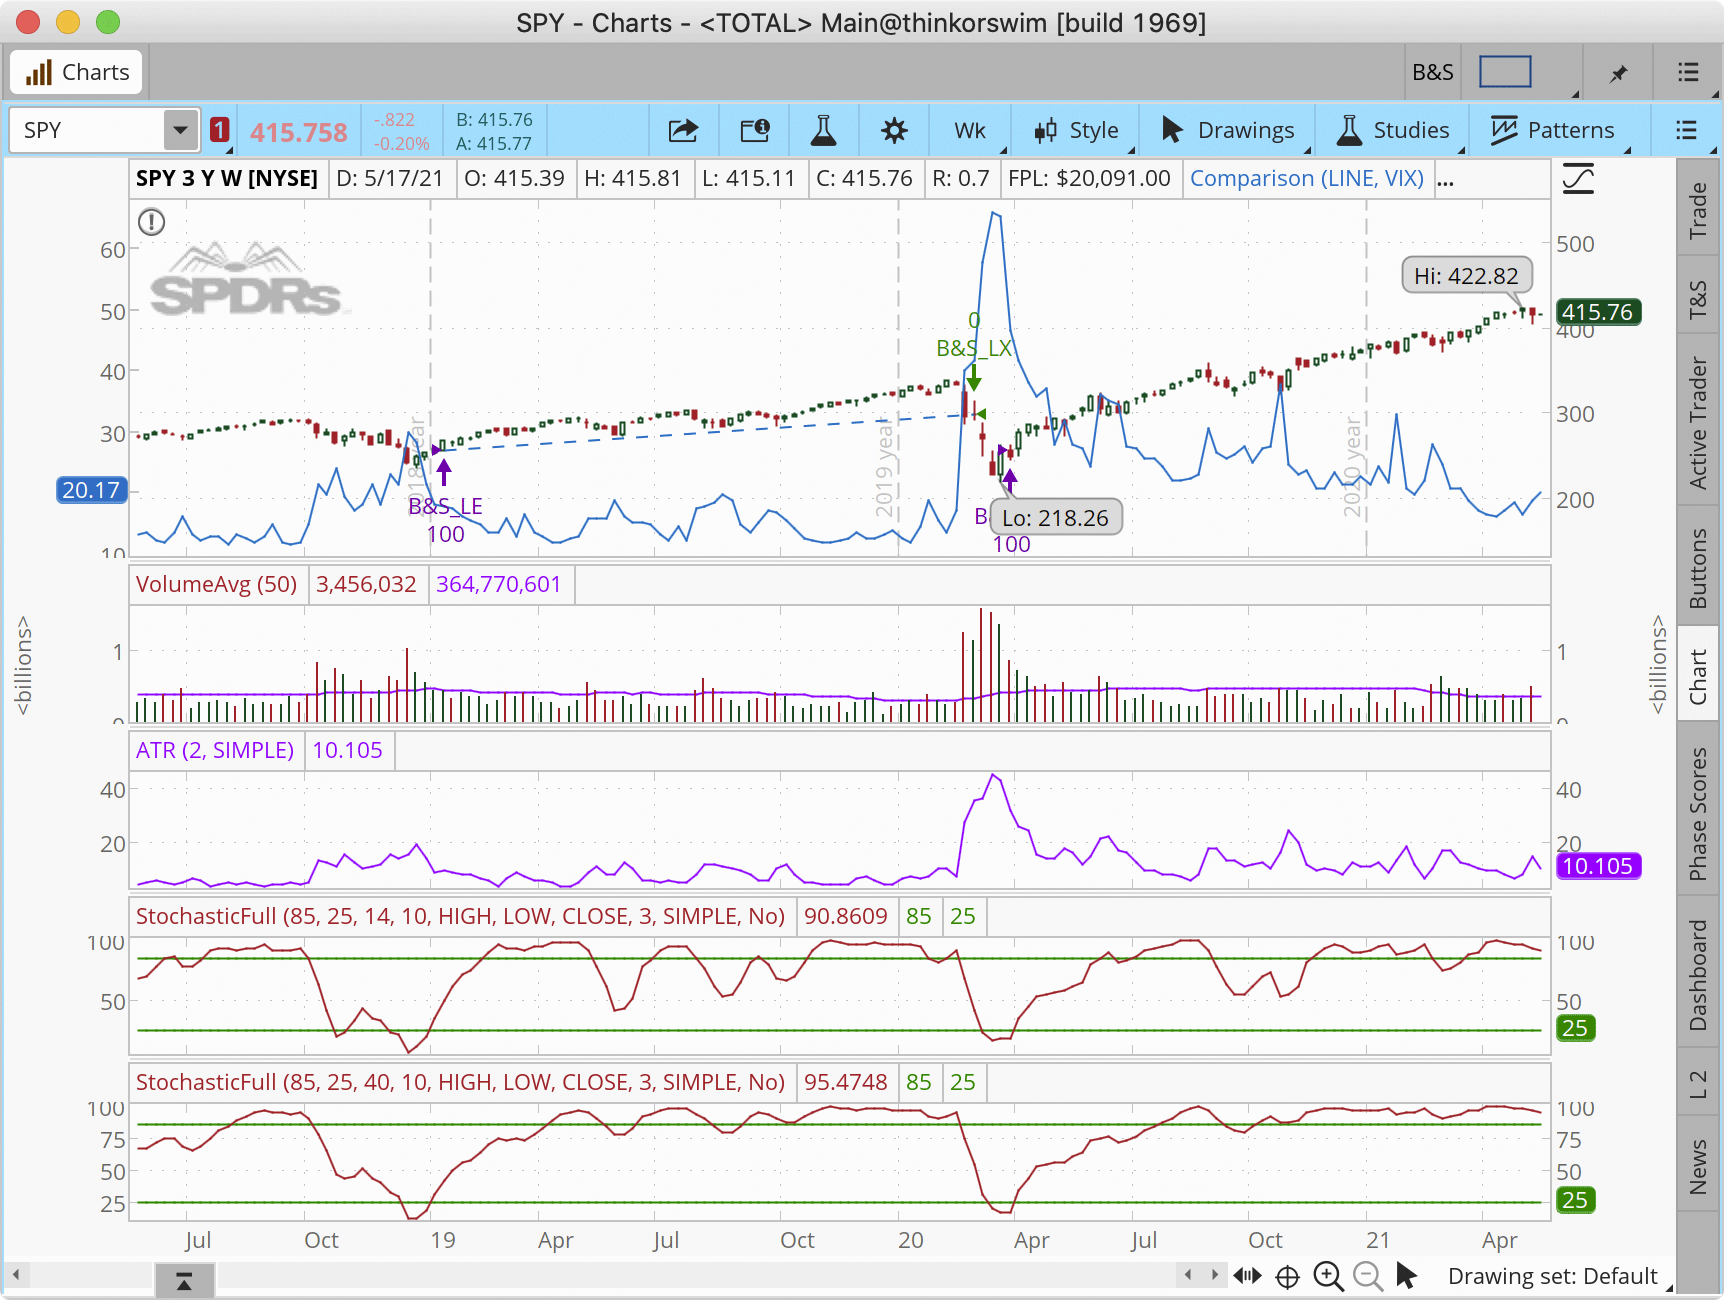
Task: Click the B&S button
Action: click(1433, 72)
